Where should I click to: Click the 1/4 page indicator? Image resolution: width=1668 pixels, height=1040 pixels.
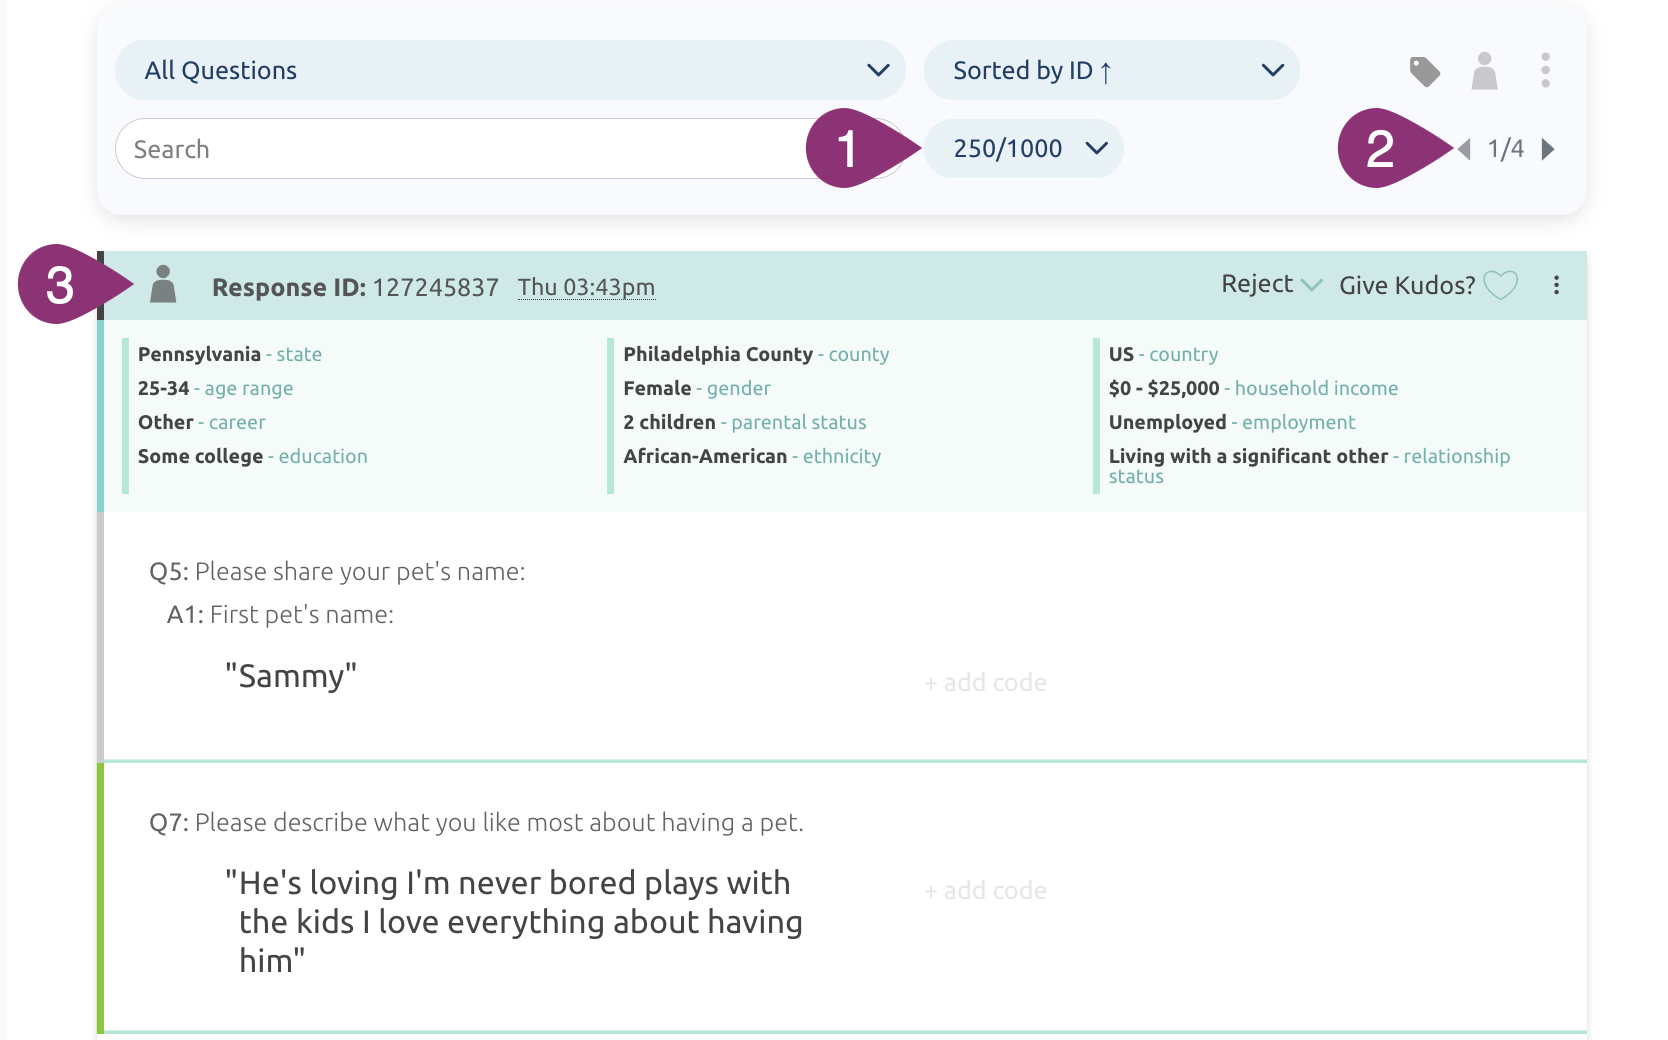pyautogui.click(x=1506, y=149)
